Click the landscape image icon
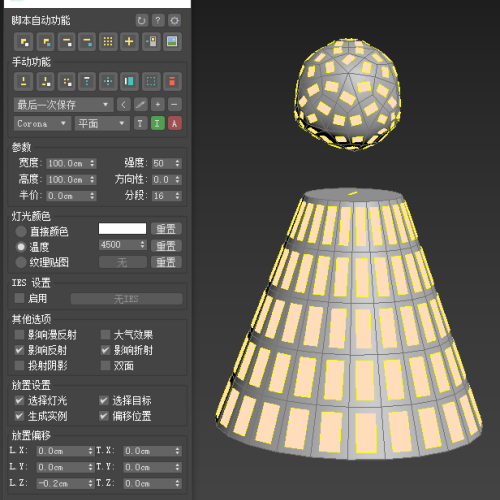The width and height of the screenshot is (500, 500). 172,42
